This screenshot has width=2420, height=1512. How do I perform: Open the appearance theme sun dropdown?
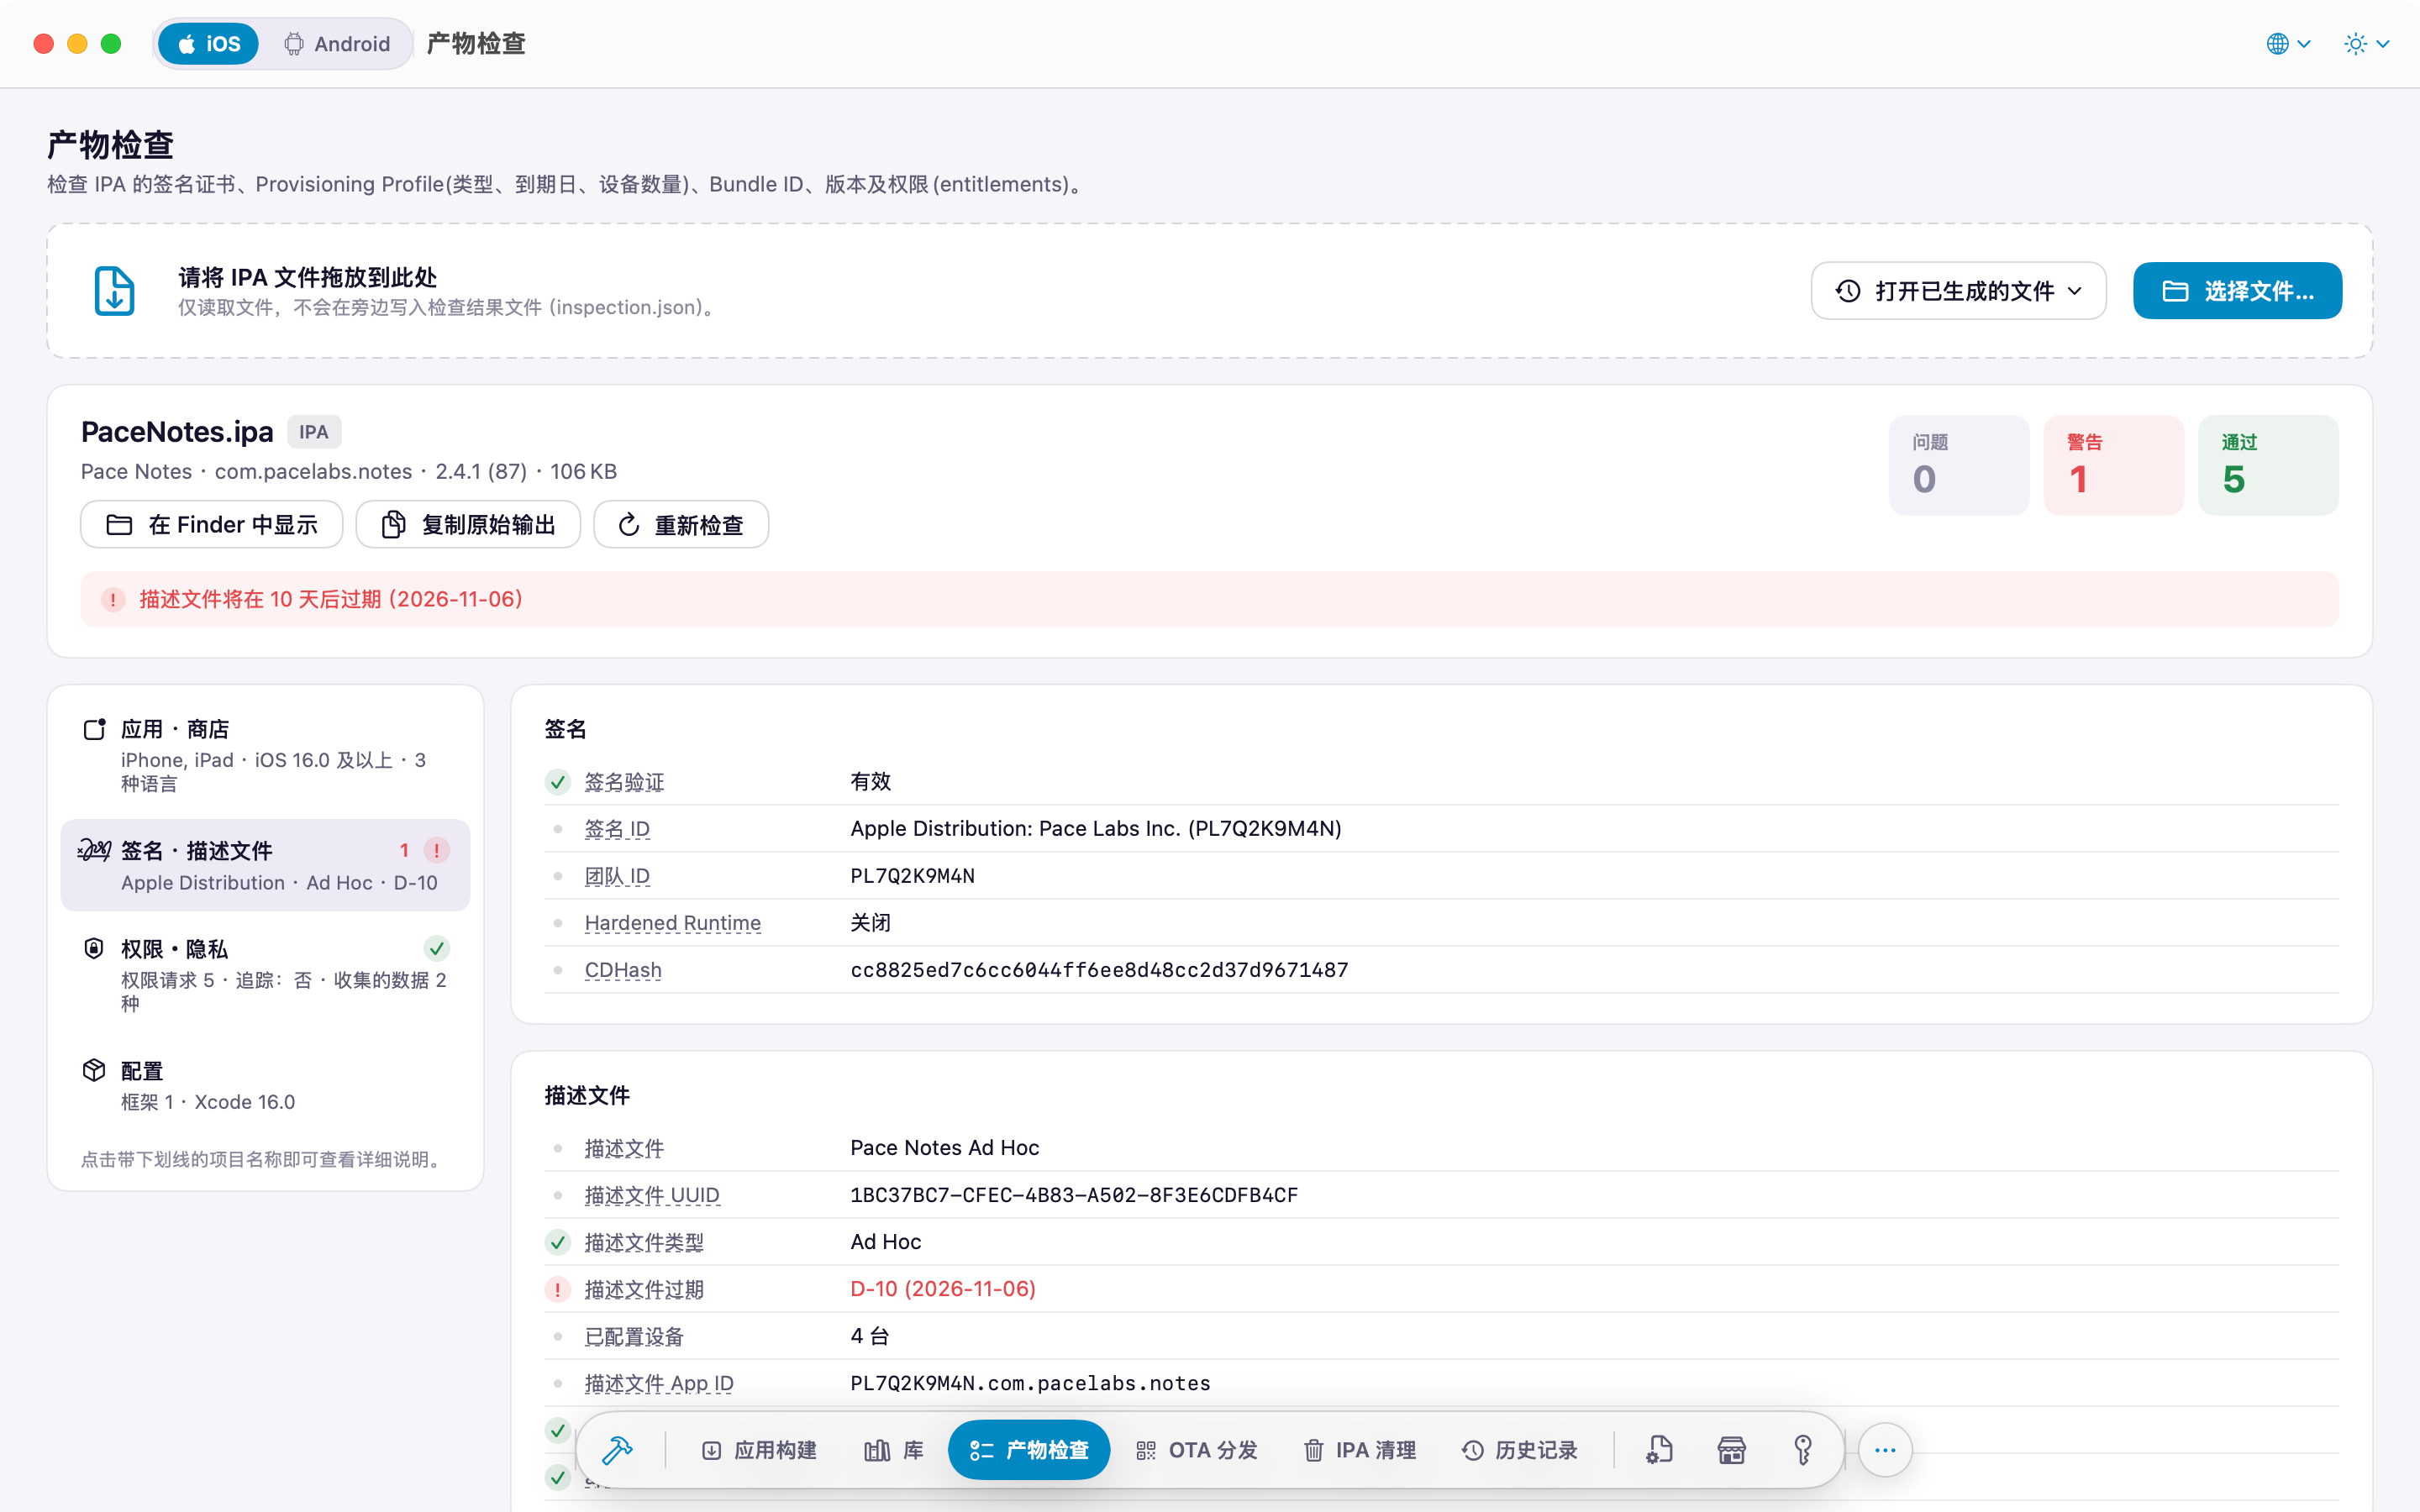(2366, 44)
